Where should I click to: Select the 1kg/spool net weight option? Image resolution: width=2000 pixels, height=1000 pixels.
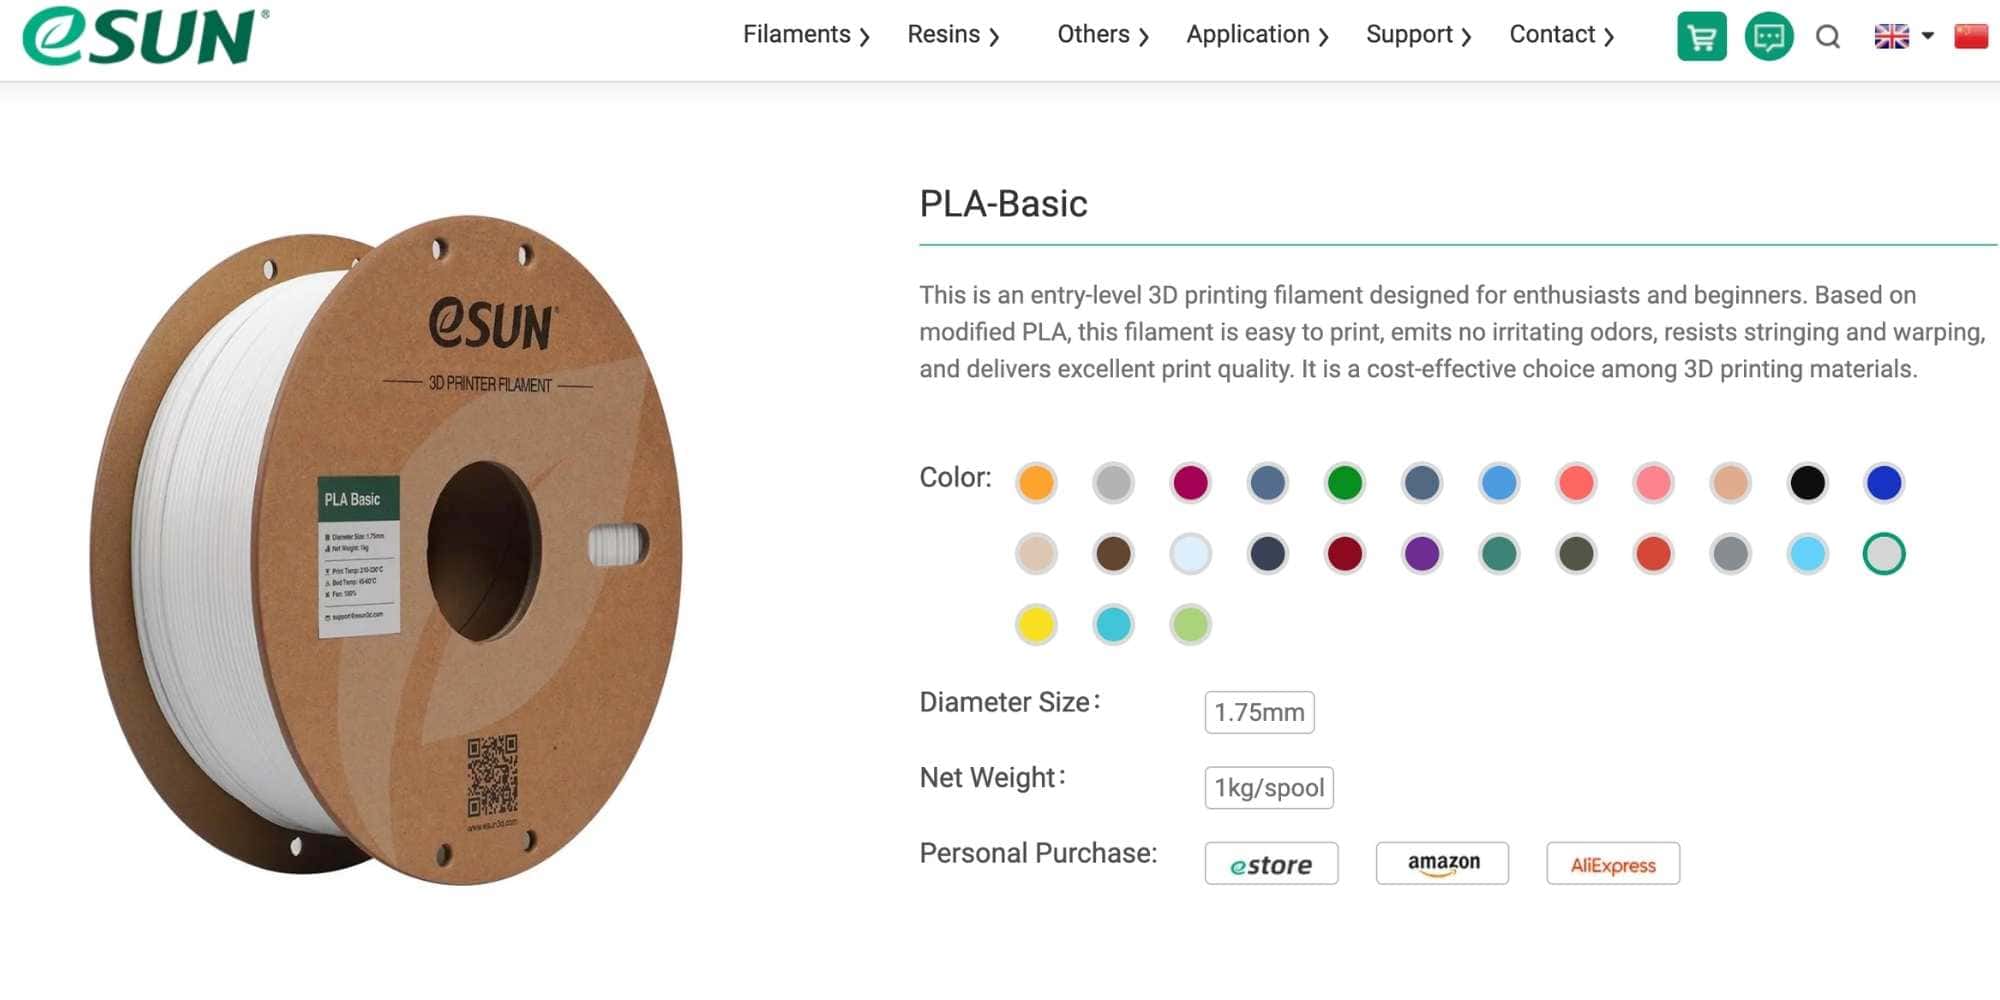pos(1269,788)
